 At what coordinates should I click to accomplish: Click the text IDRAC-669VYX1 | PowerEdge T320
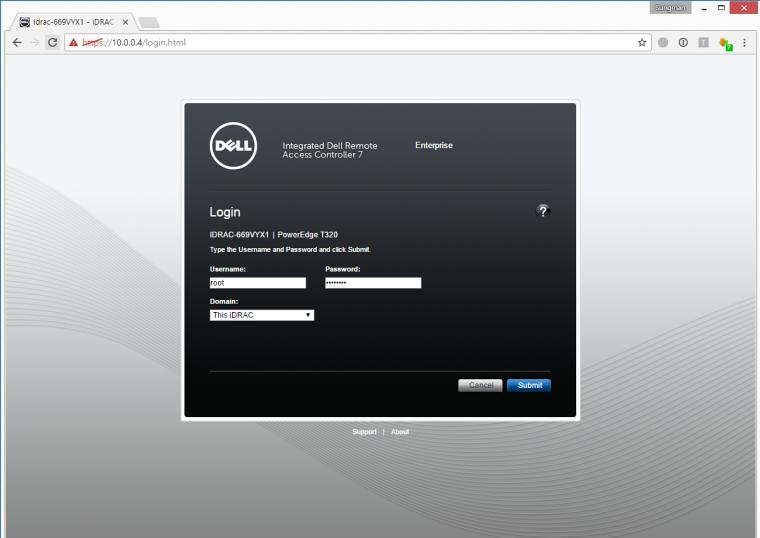pos(273,235)
